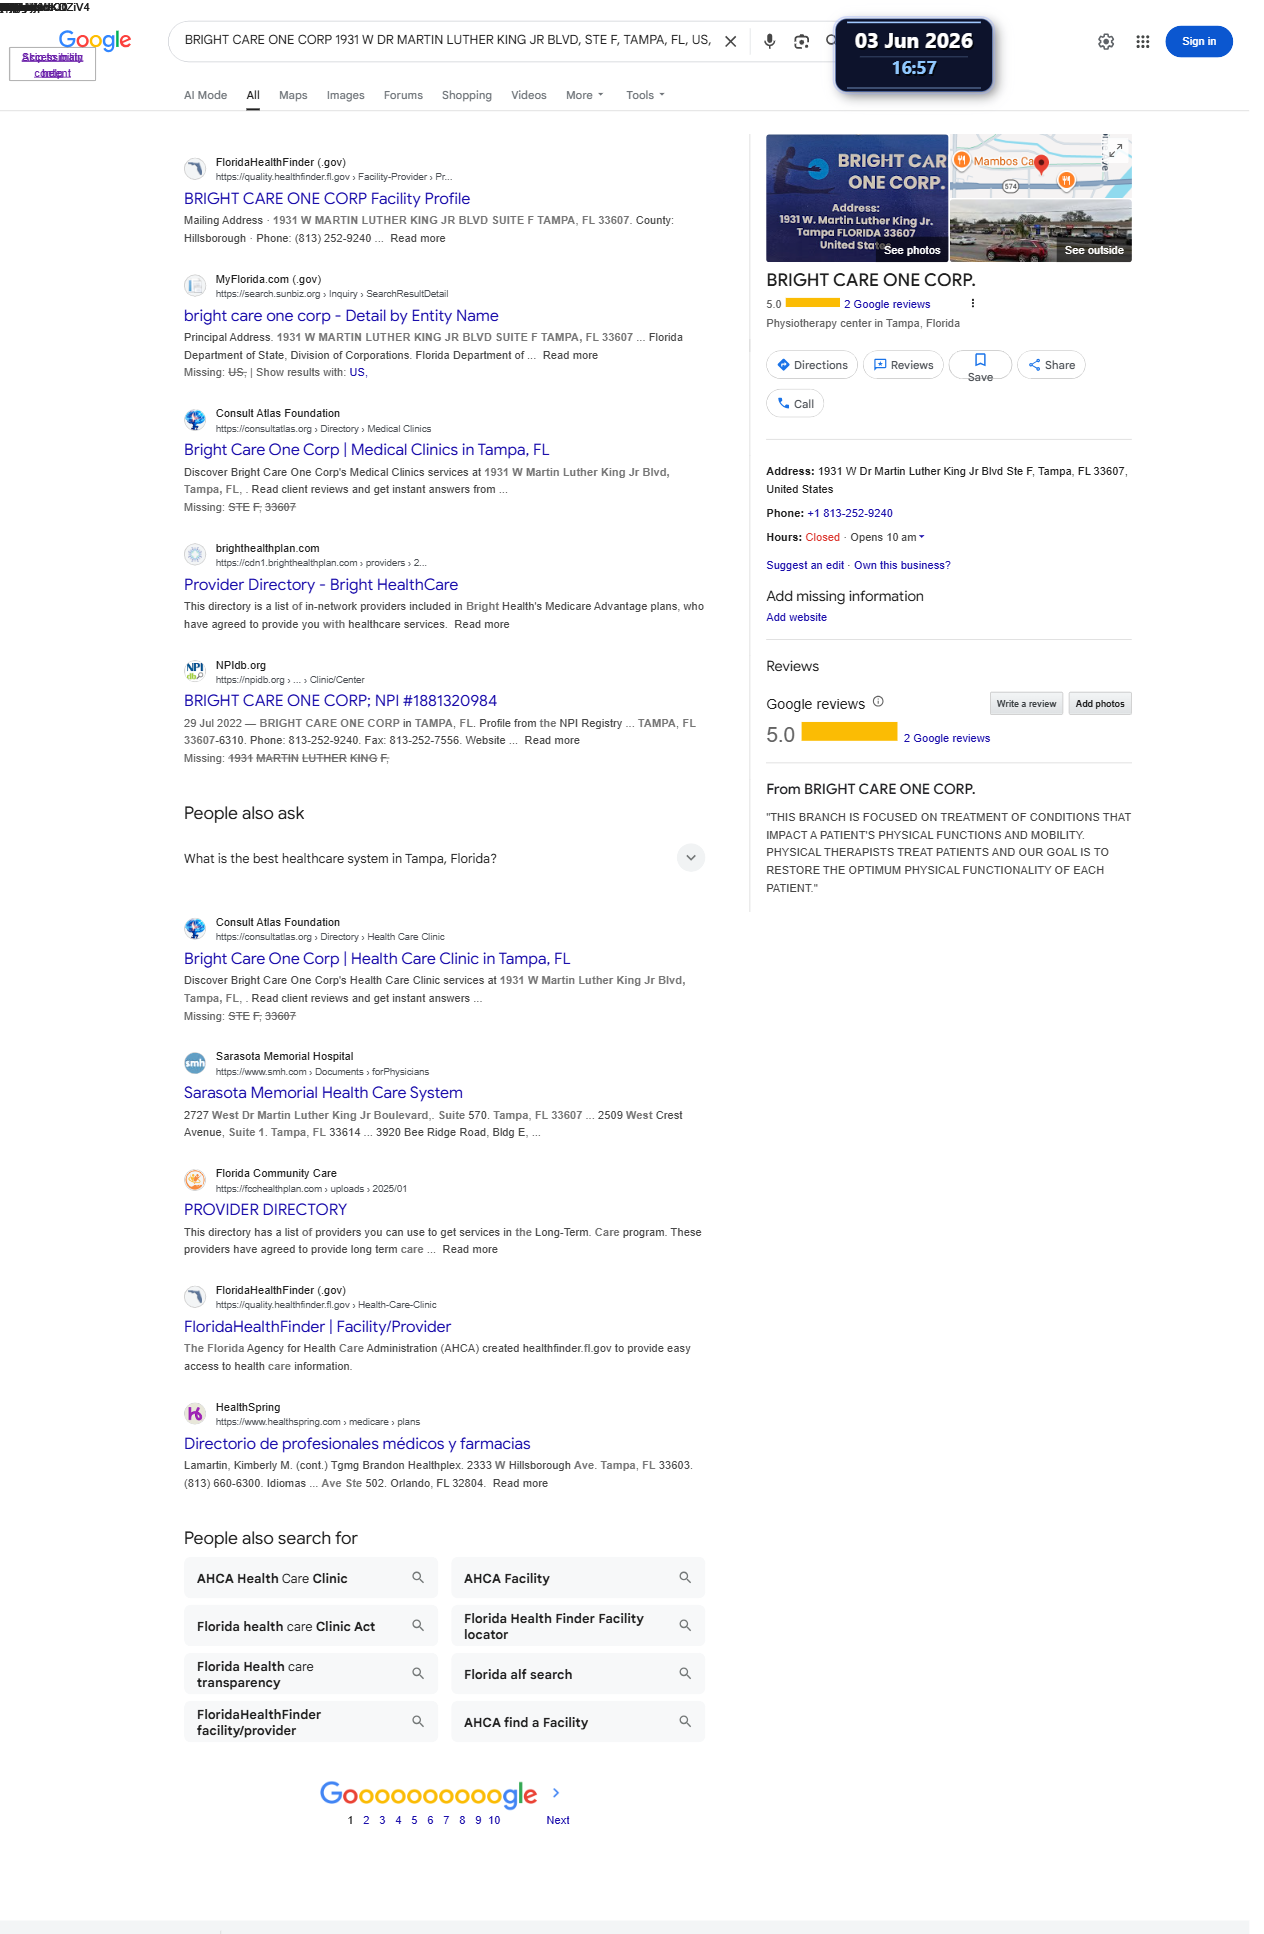Viewport: 1264px width, 1934px height.
Task: Go to results page 2
Action: 366,1820
